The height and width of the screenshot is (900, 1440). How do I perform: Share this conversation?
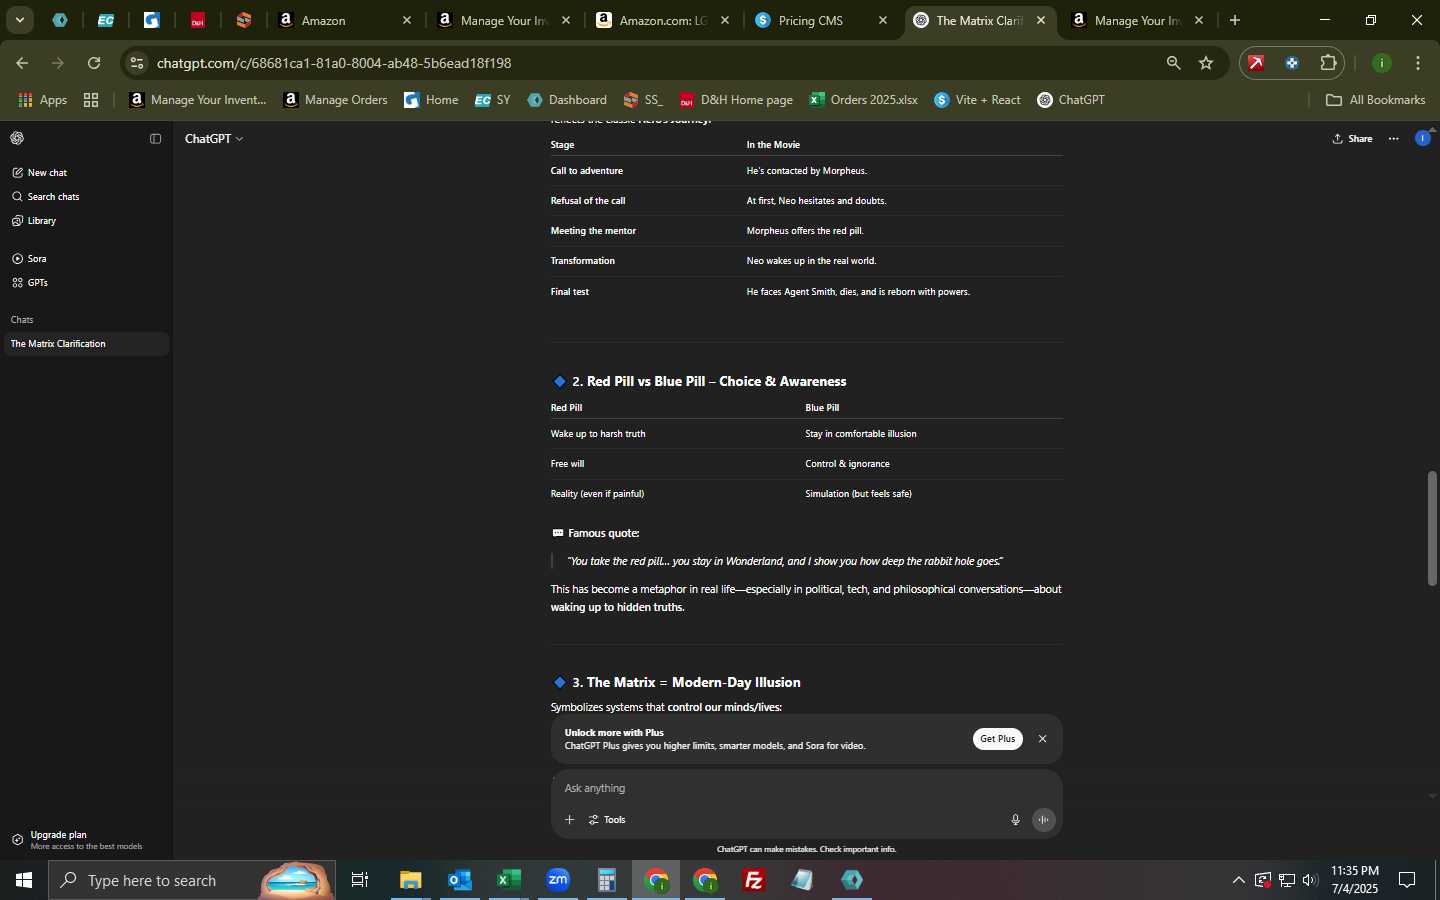[x=1353, y=139]
